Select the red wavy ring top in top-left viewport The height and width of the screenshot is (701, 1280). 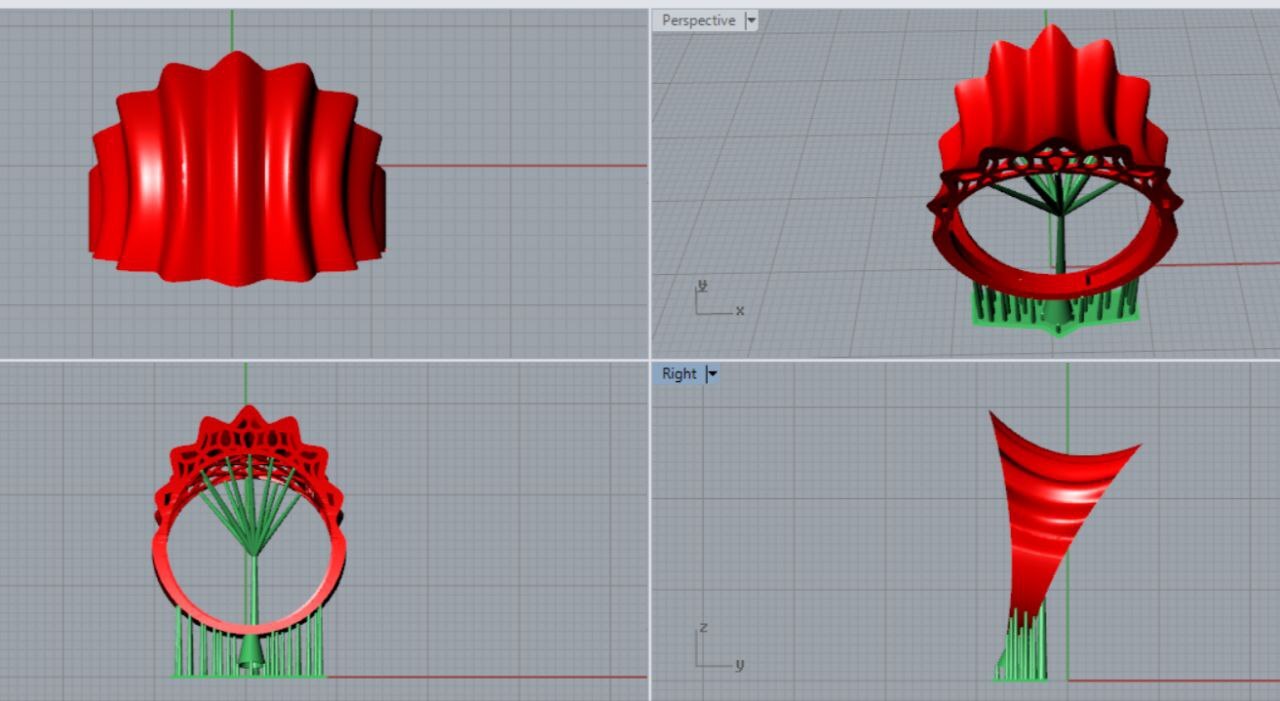point(237,170)
